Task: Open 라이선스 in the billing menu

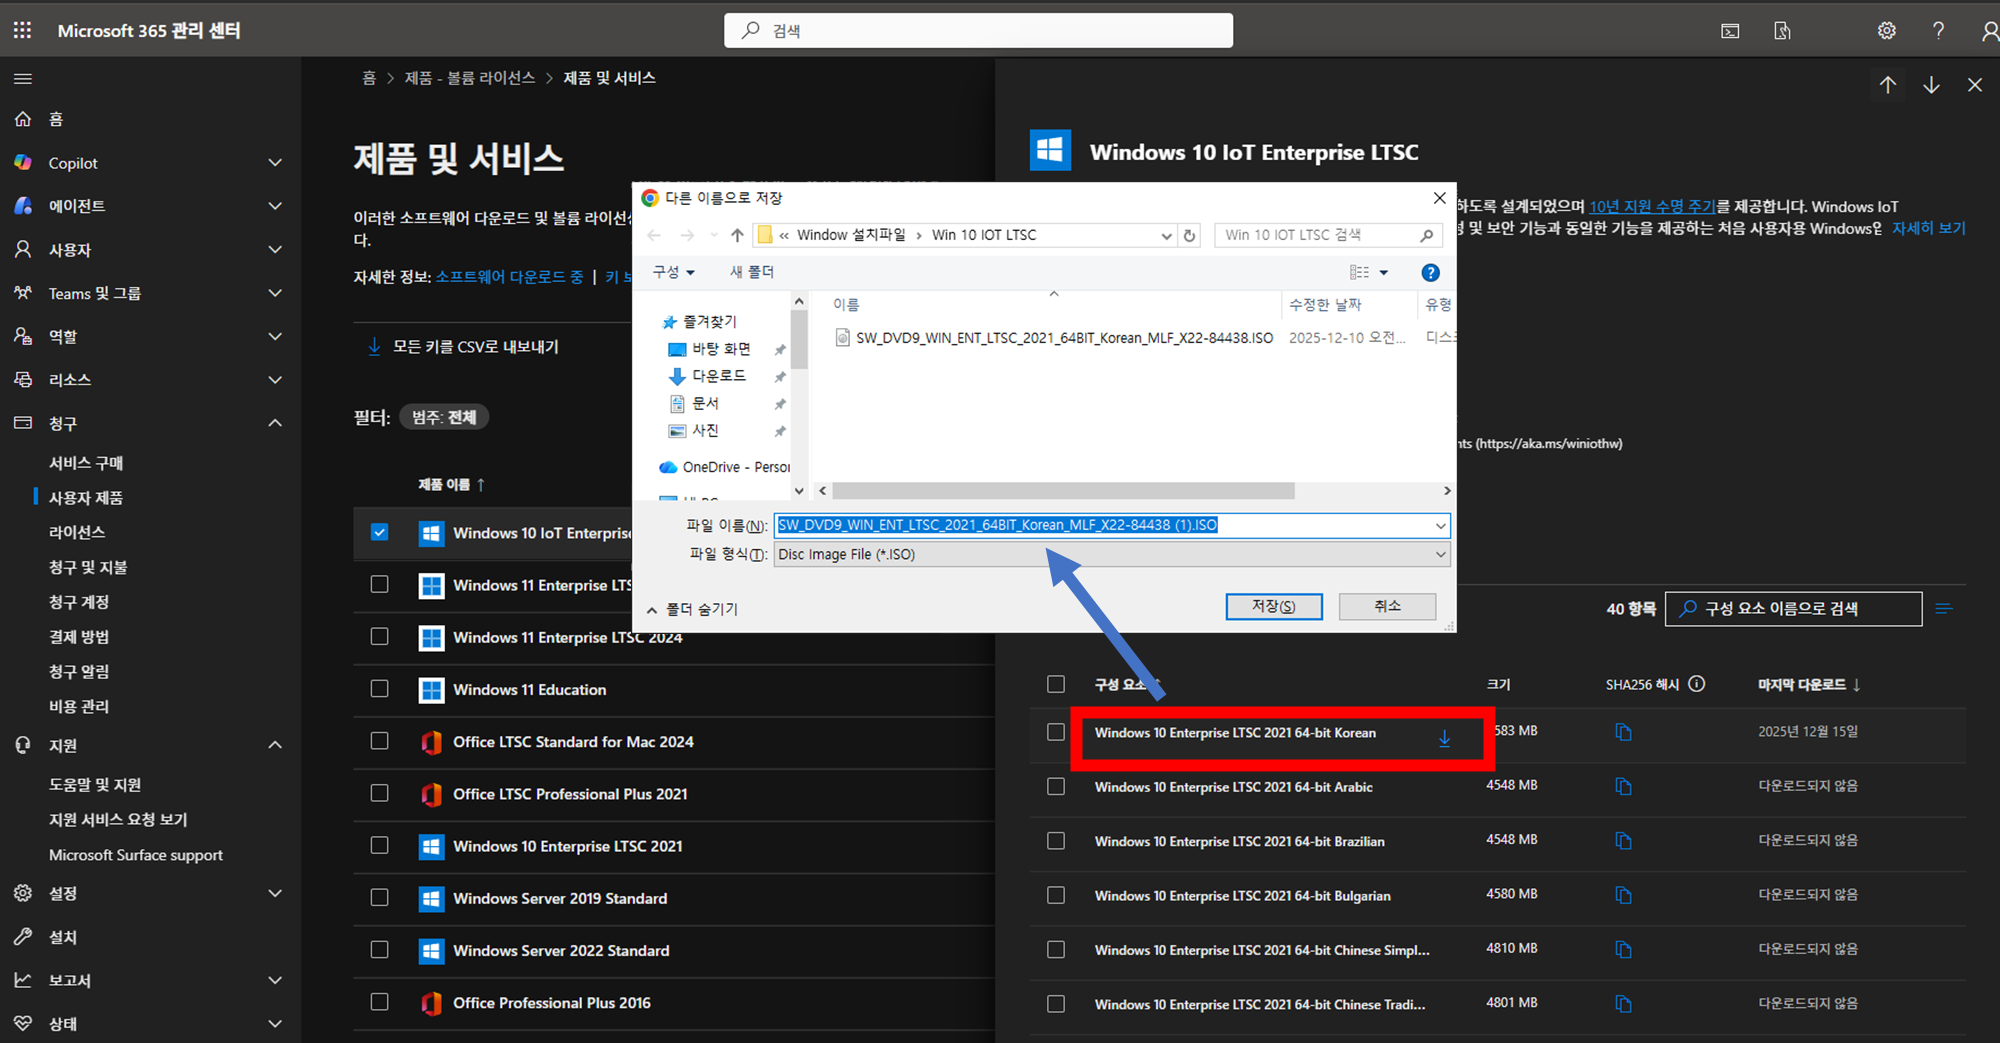Action: click(77, 532)
